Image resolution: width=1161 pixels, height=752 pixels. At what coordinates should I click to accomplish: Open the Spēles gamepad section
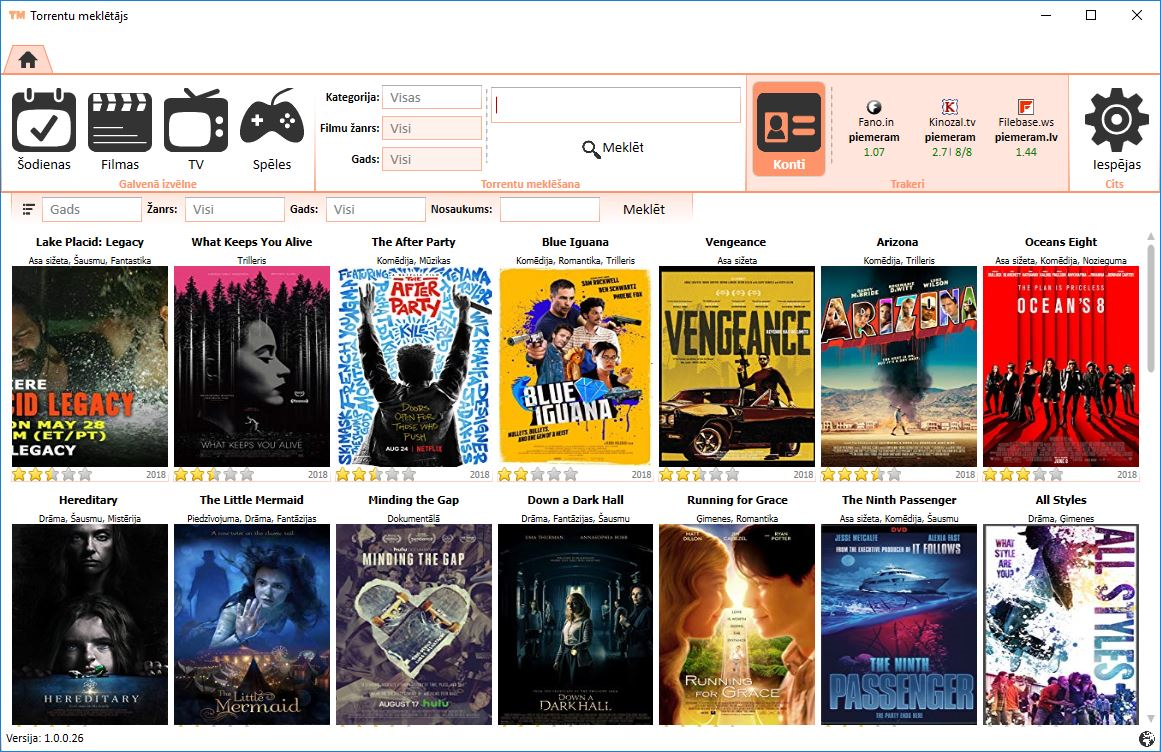coord(272,130)
